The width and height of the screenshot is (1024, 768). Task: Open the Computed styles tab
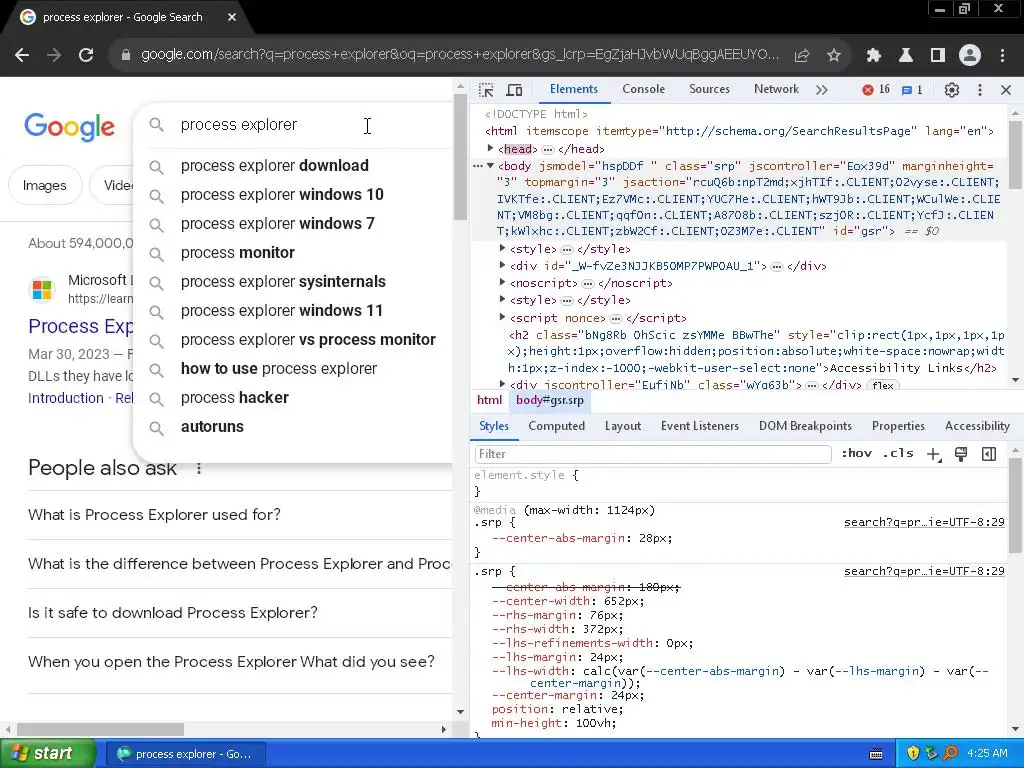pyautogui.click(x=556, y=426)
